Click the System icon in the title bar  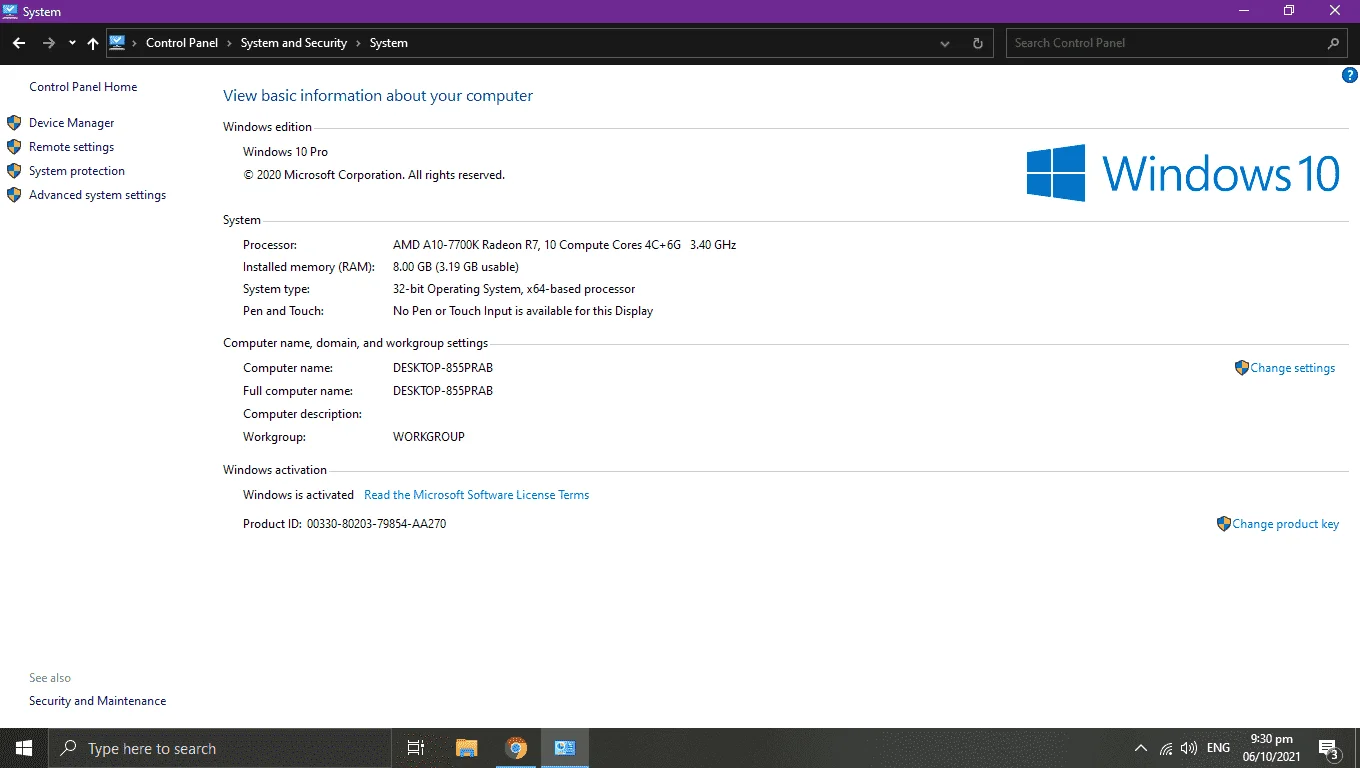click(x=10, y=11)
